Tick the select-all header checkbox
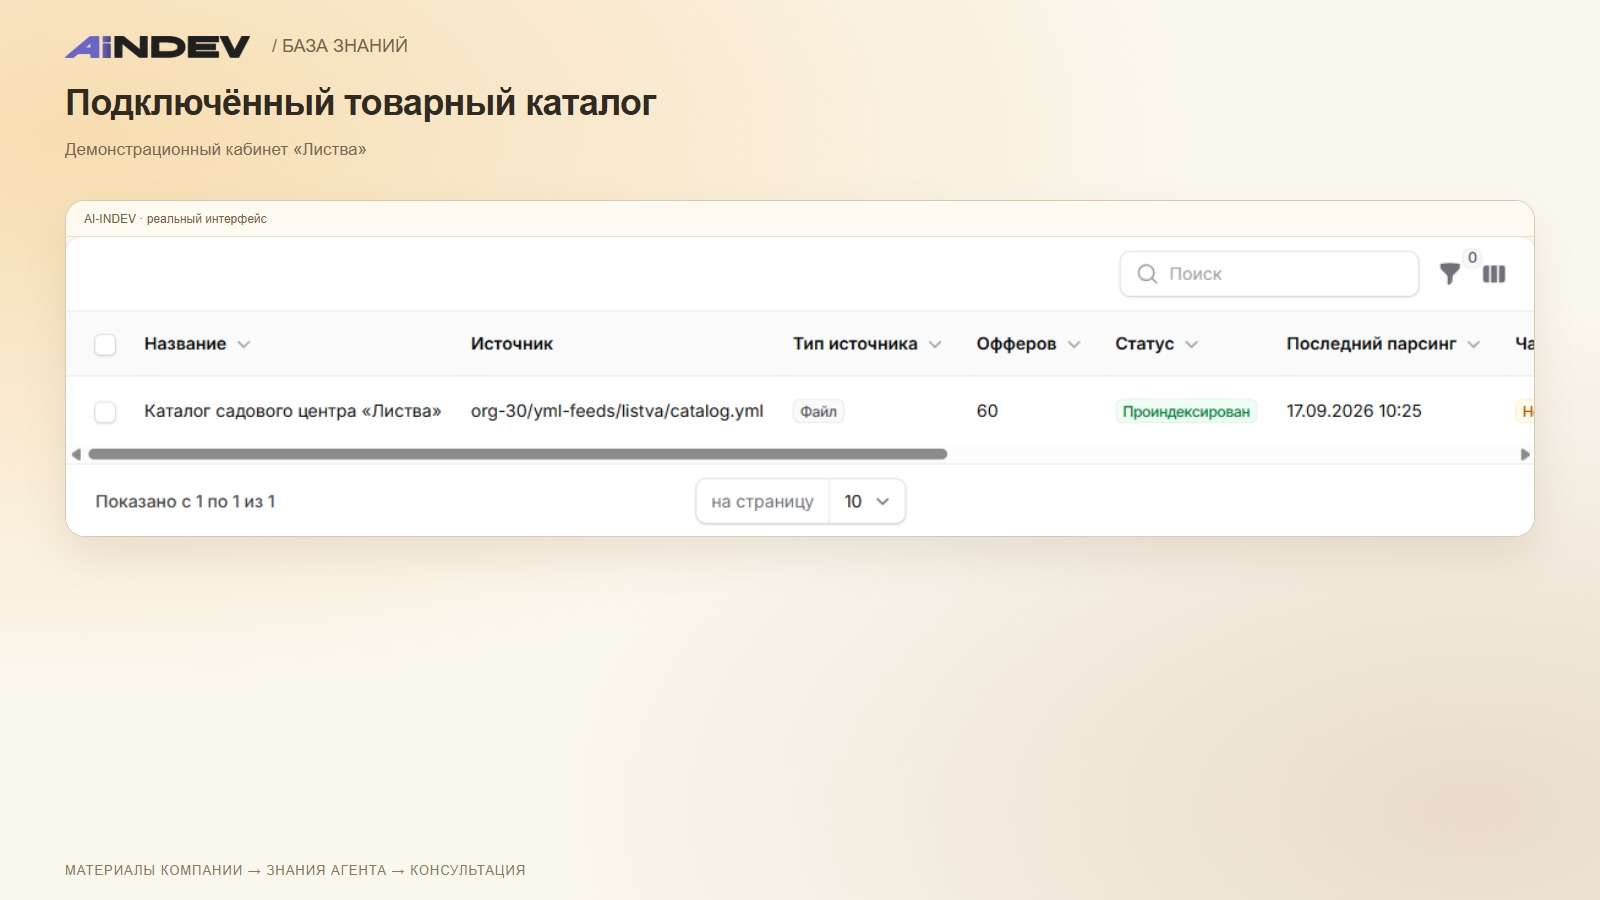Viewport: 1600px width, 900px height. (105, 345)
